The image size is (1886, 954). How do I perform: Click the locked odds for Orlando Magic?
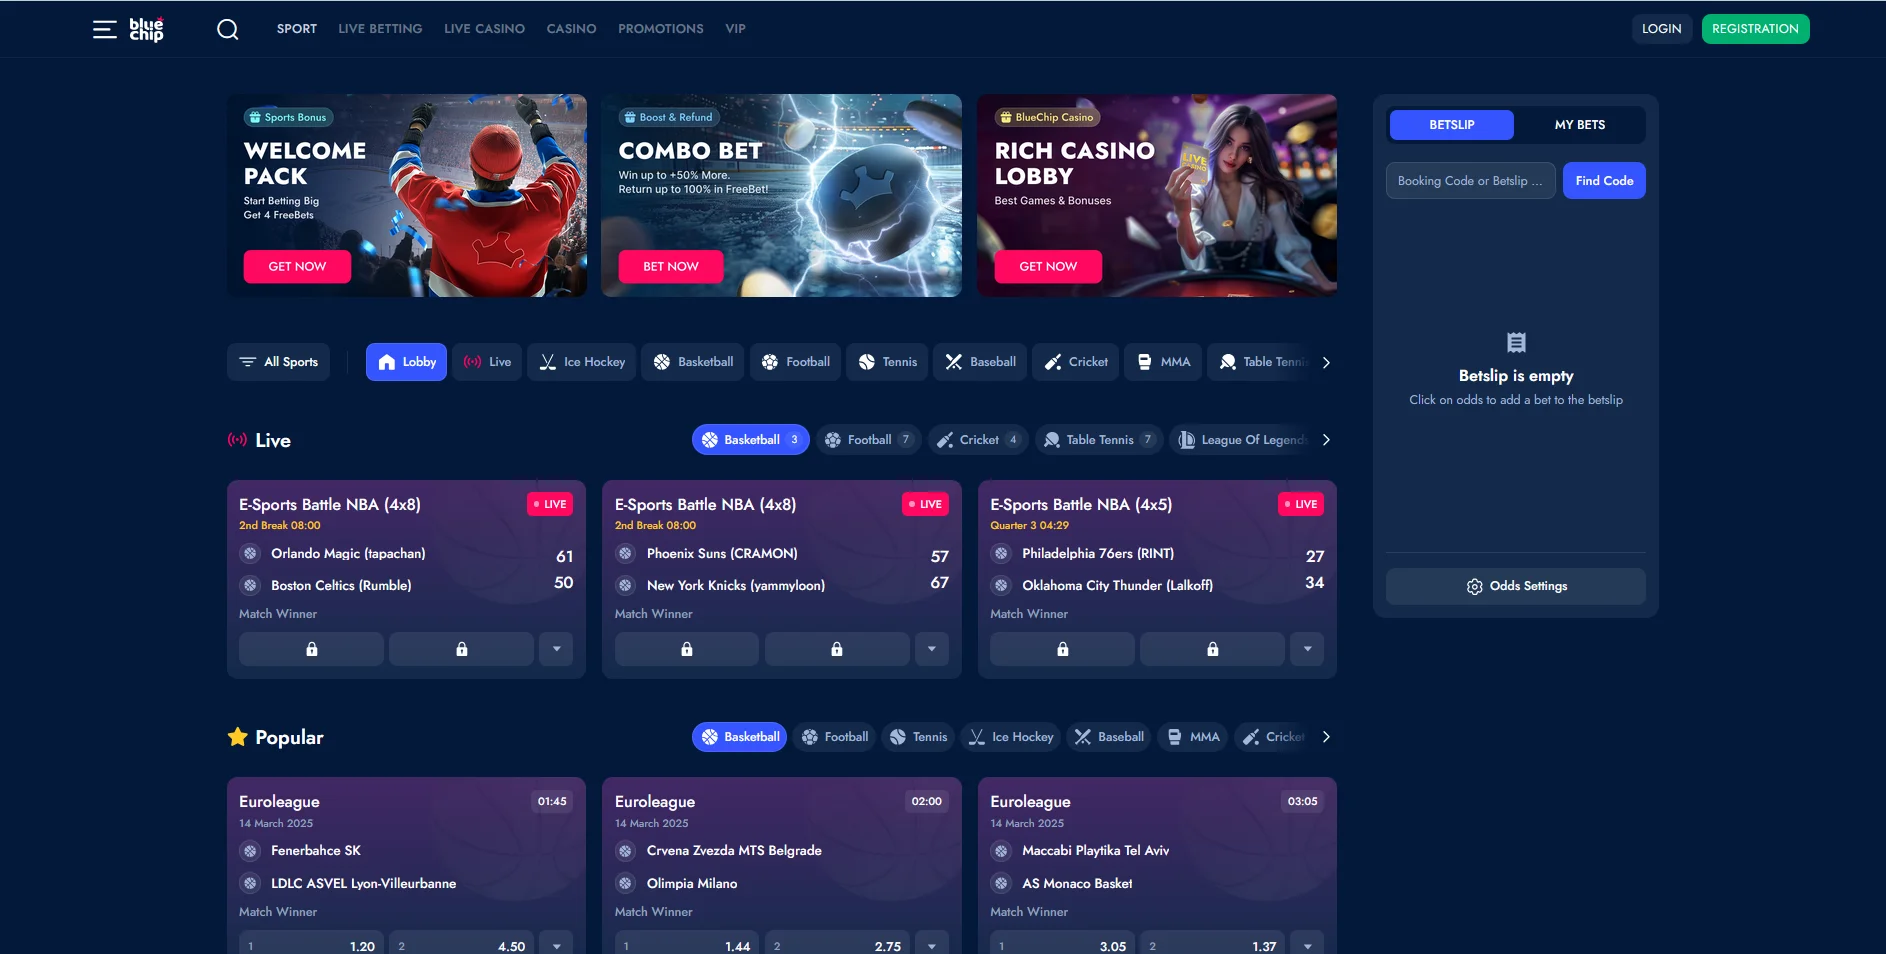click(x=311, y=649)
